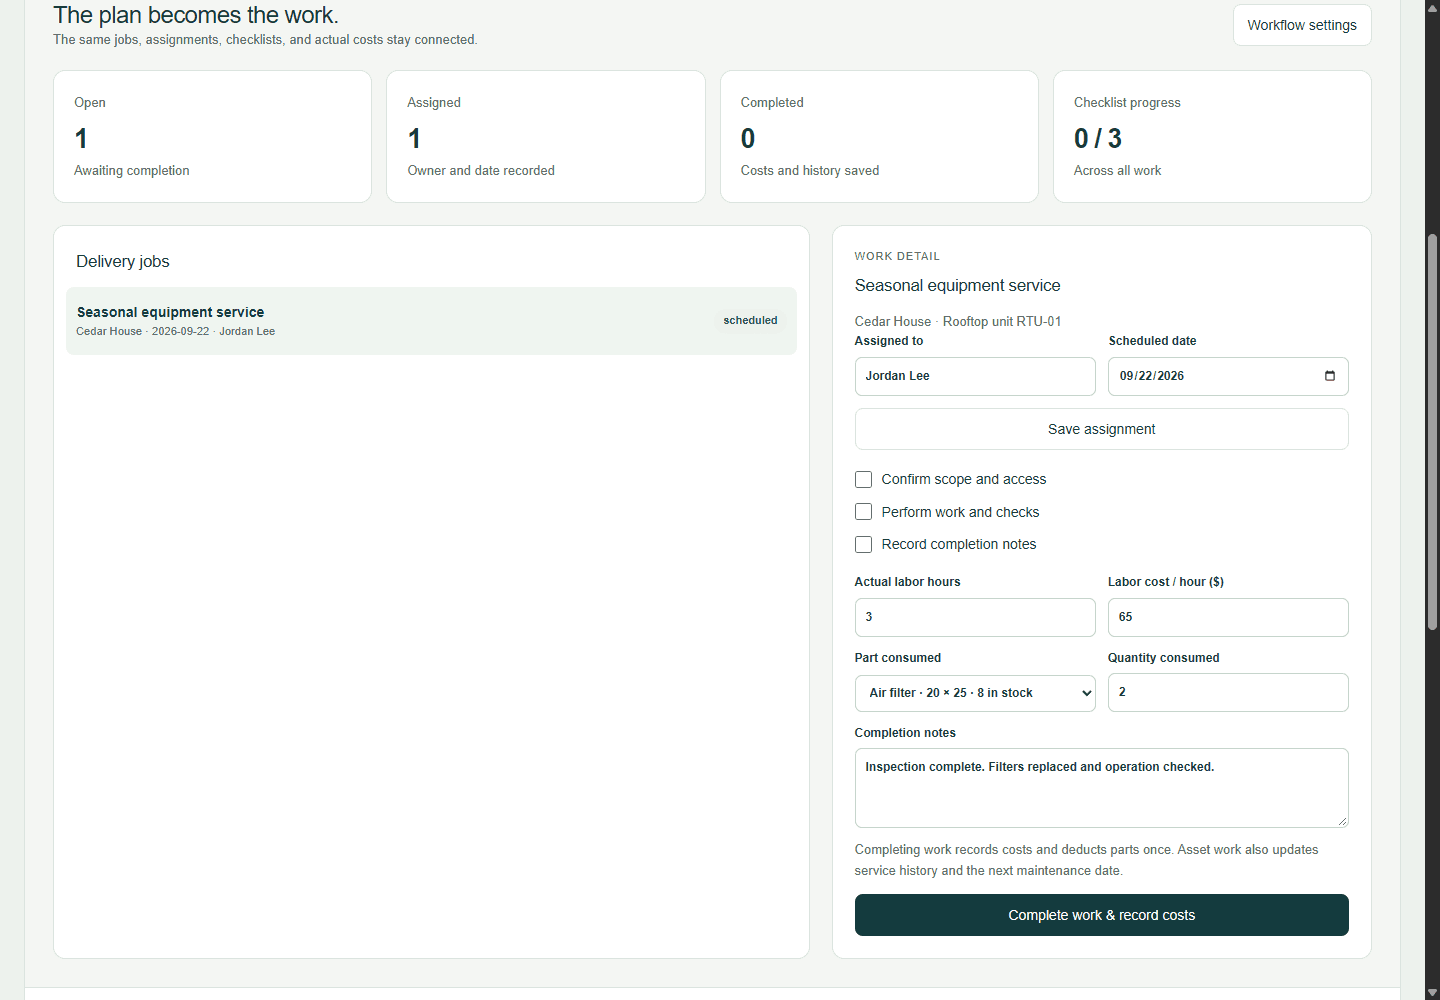Screen dimensions: 1440x1000
Task: Click the Scheduled date field
Action: (x=1228, y=376)
